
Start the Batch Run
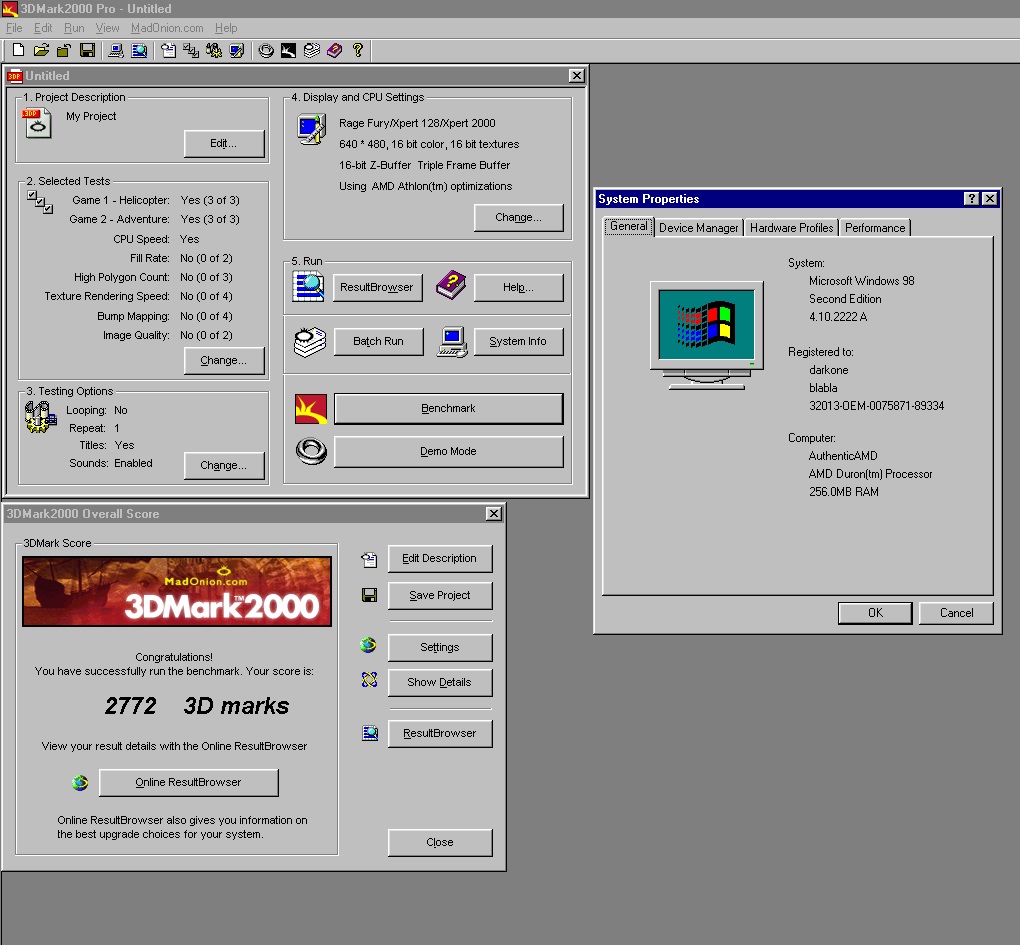(379, 341)
